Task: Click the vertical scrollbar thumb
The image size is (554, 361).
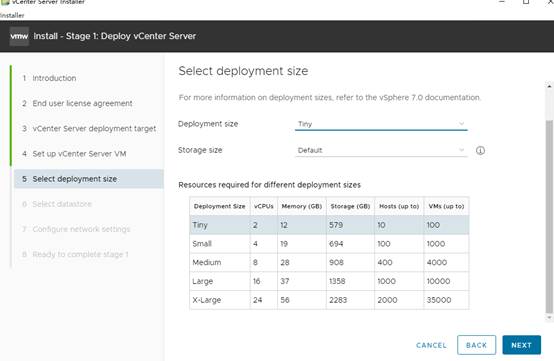Action: click(549, 217)
